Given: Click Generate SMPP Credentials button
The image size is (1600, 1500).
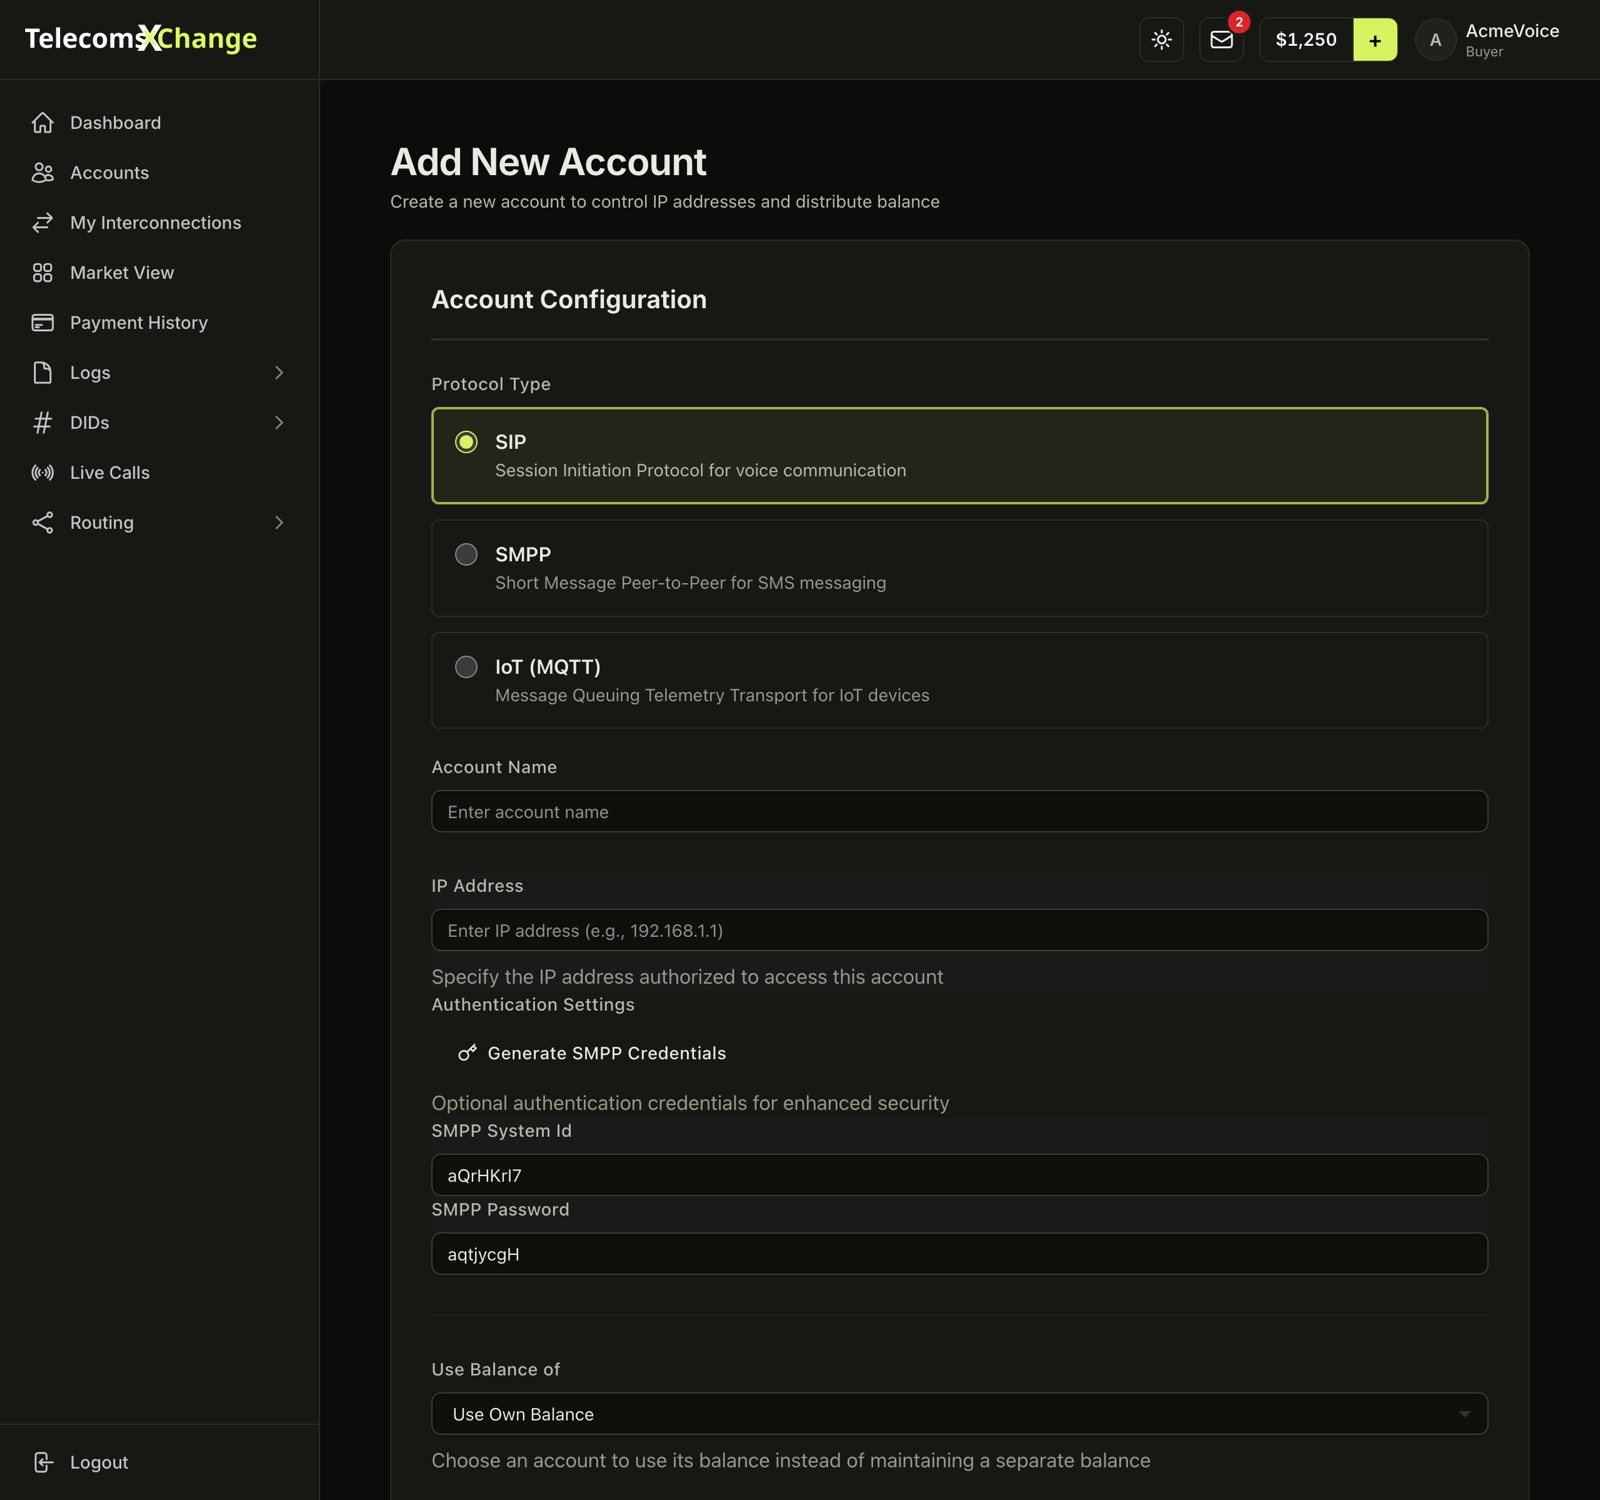Looking at the screenshot, I should coord(592,1053).
